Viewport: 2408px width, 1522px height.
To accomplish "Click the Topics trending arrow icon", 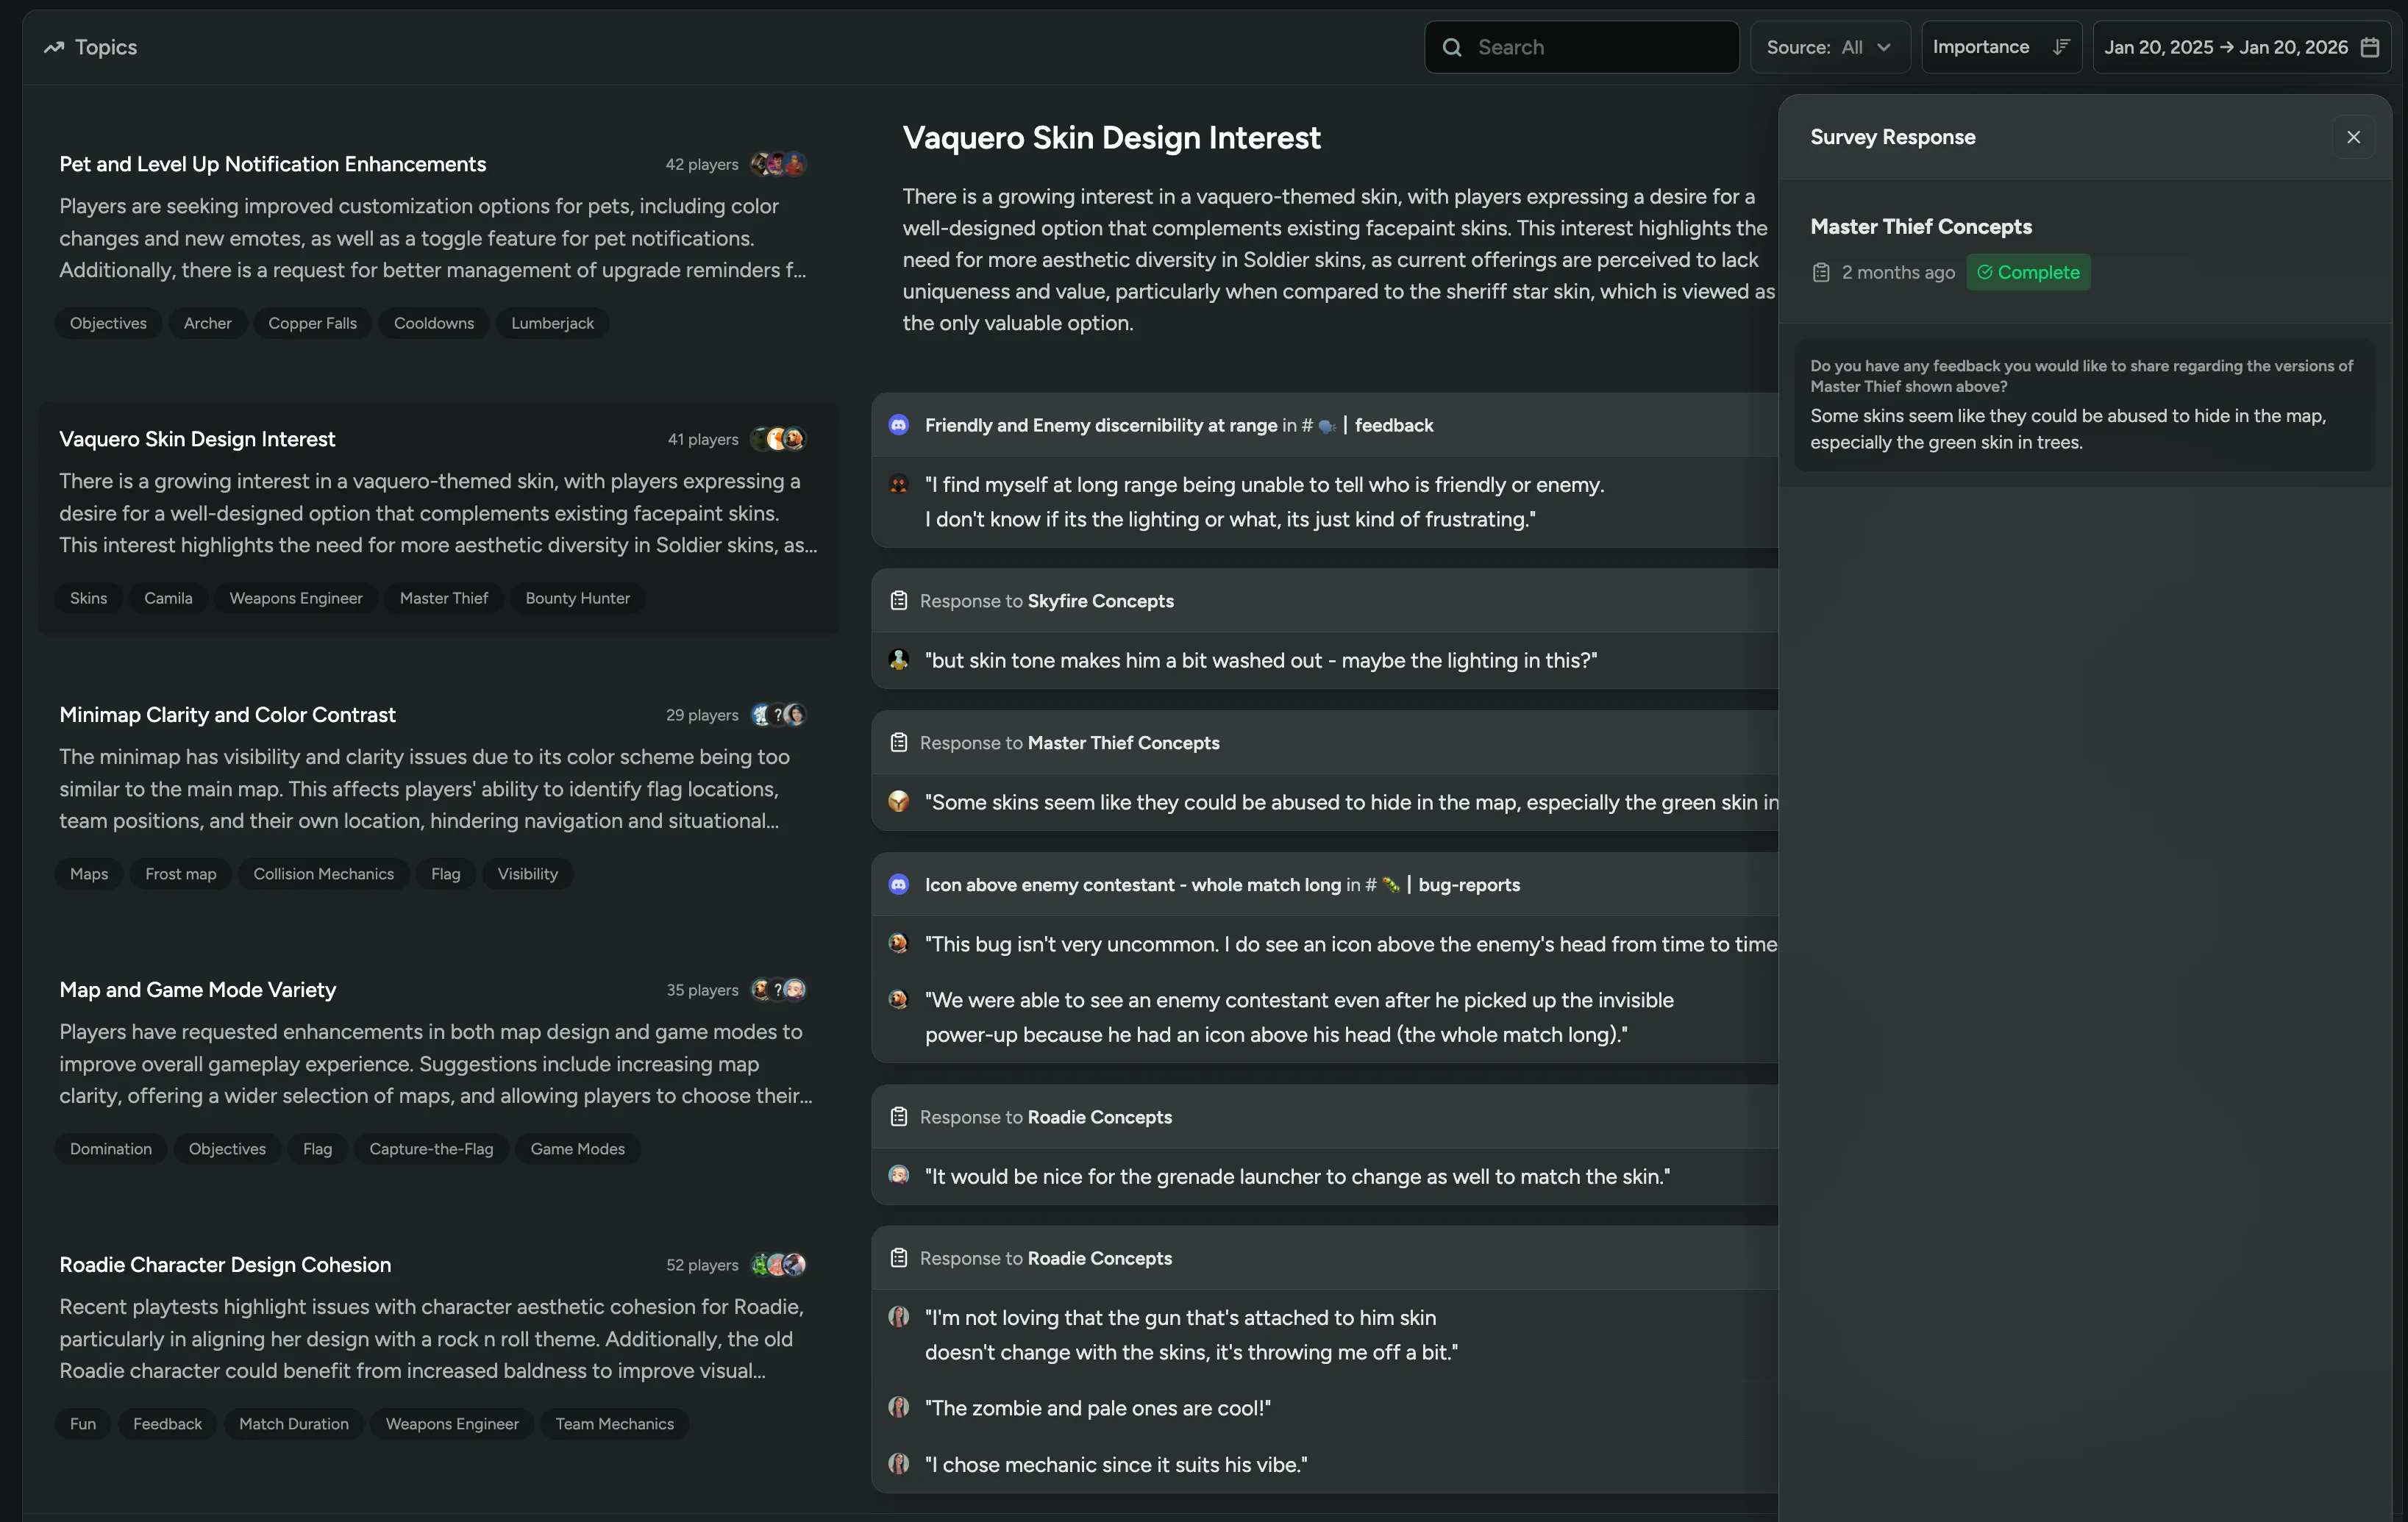I will coord(54,47).
